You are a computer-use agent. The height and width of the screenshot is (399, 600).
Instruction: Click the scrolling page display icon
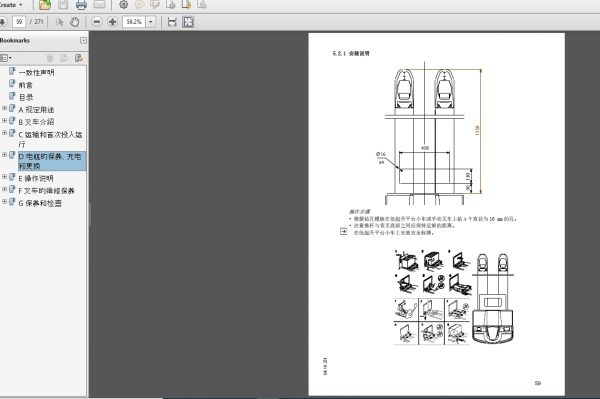[x=172, y=22]
